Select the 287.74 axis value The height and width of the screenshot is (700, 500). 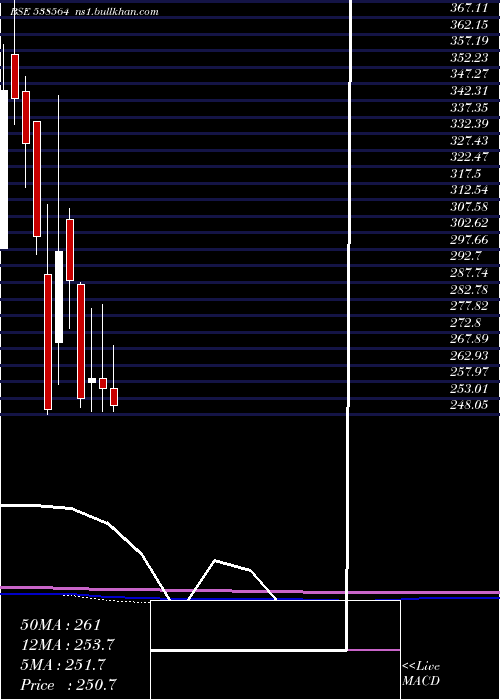[469, 273]
